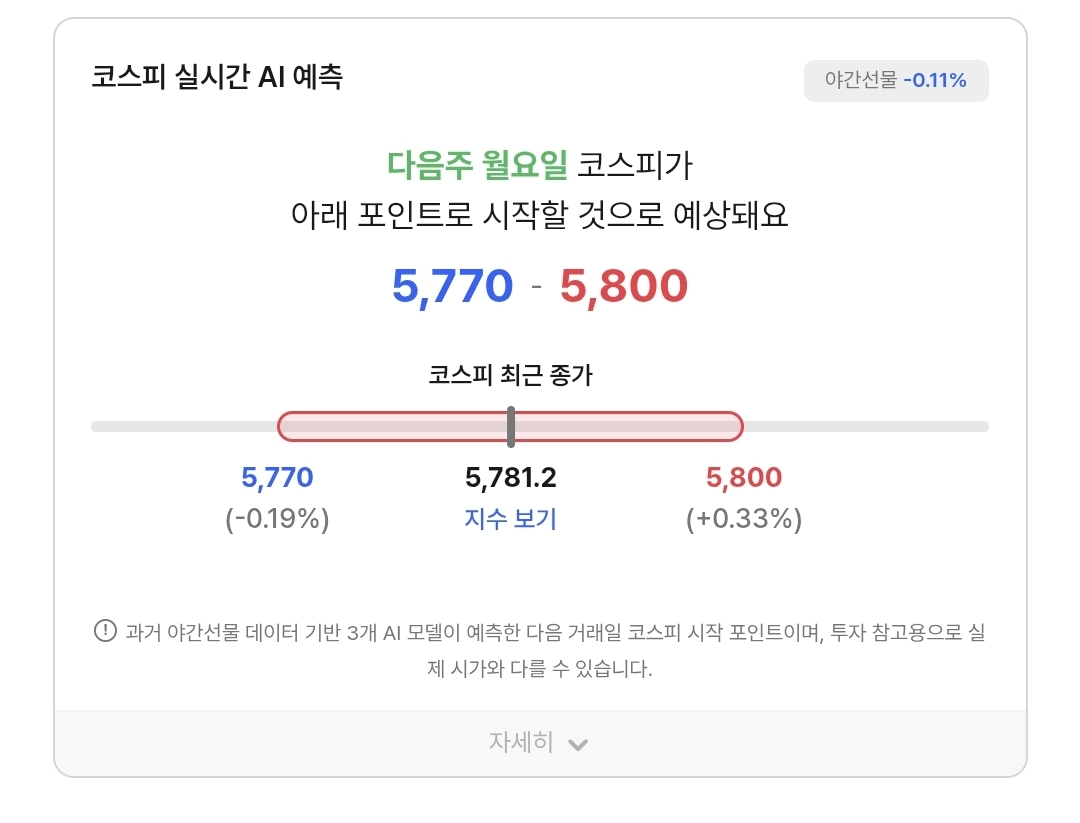Click the (+0.33%) change label
Viewport: 1080px width, 823px height.
pos(744,519)
